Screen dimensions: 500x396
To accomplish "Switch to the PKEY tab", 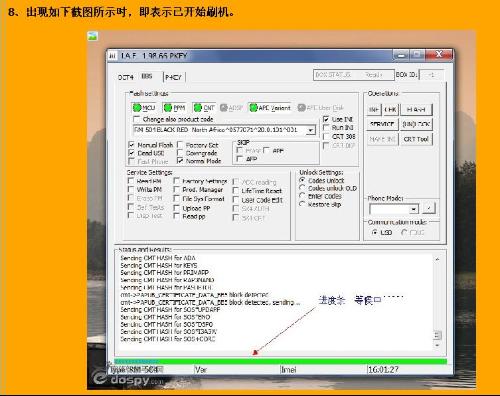I will coord(173,77).
